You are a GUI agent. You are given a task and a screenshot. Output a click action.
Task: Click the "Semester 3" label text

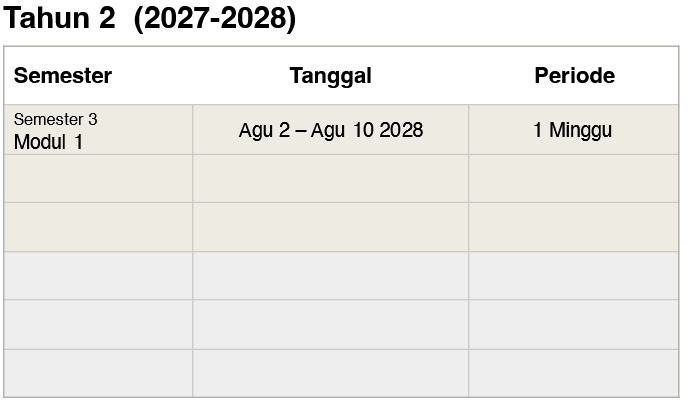click(x=56, y=120)
